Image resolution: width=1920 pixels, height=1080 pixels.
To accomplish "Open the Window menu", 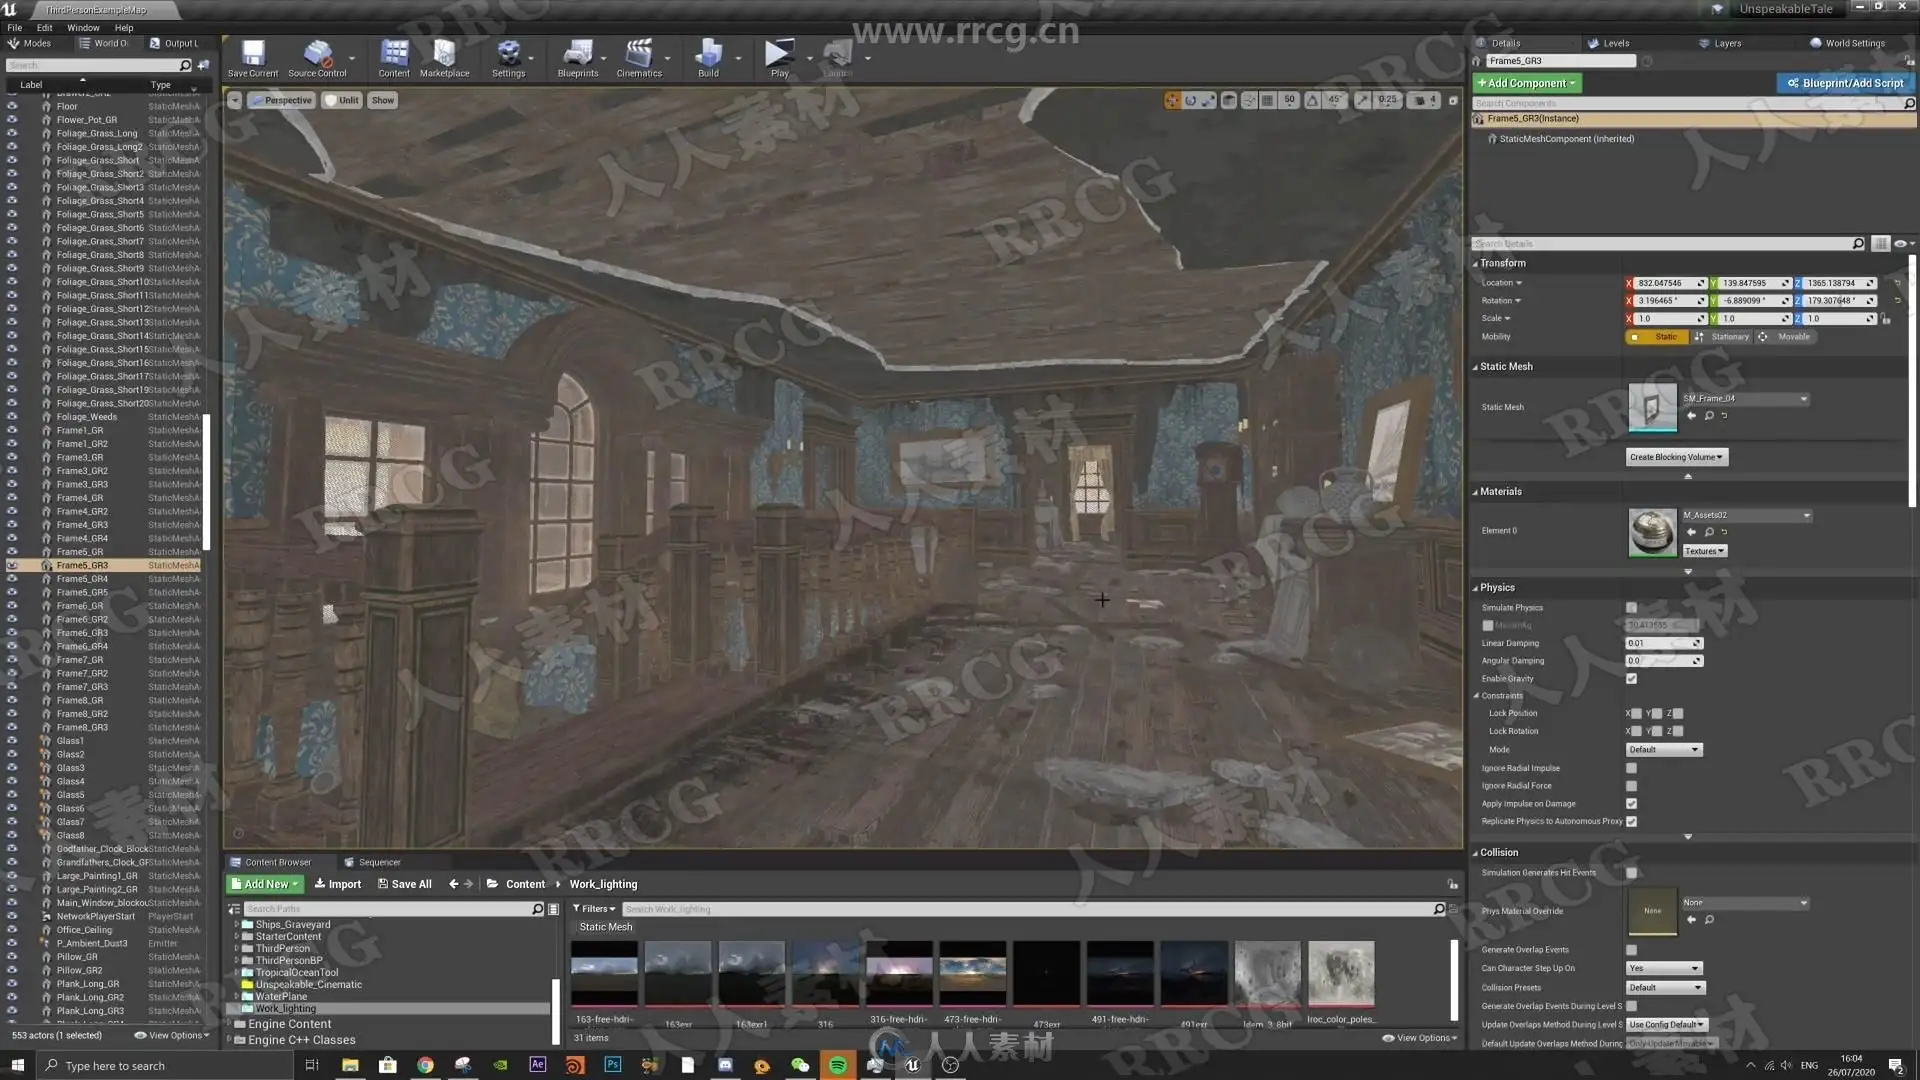I will [x=83, y=28].
